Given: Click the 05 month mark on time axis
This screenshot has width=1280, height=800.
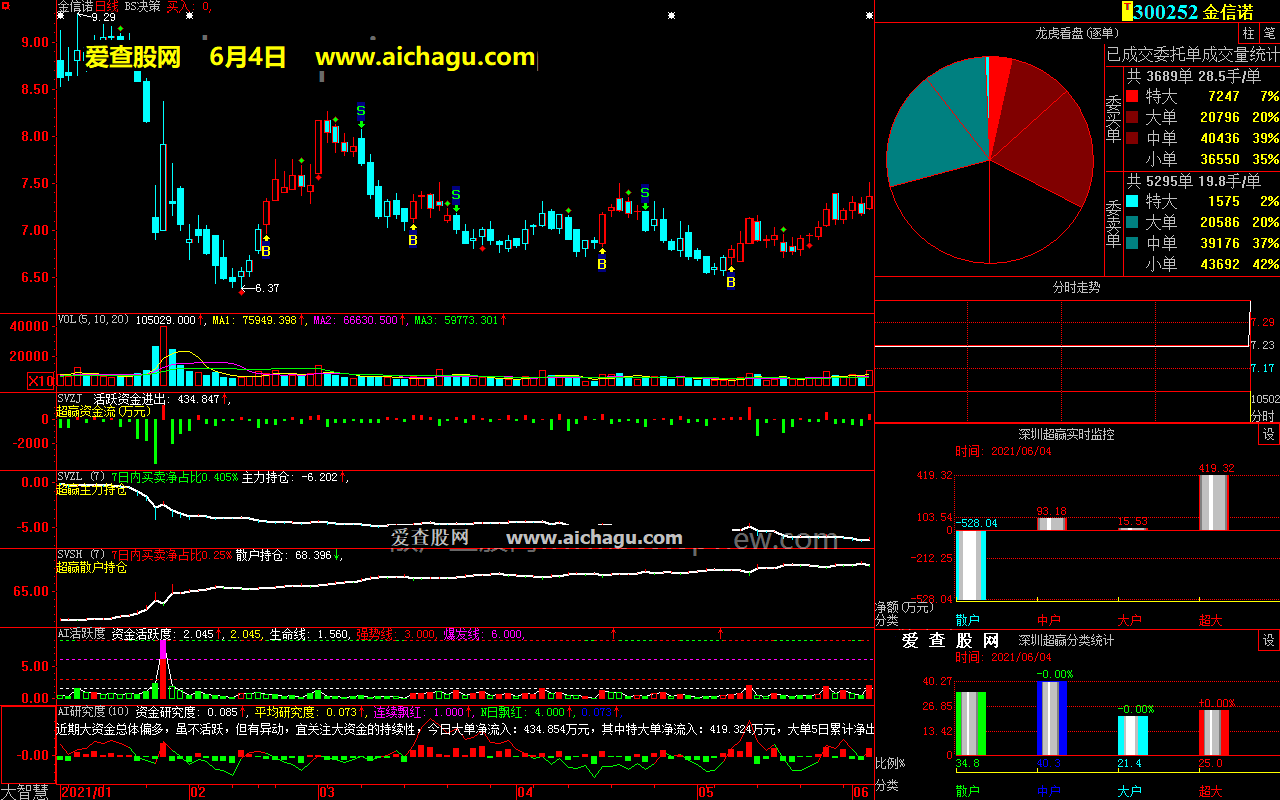Looking at the screenshot, I should click(706, 792).
